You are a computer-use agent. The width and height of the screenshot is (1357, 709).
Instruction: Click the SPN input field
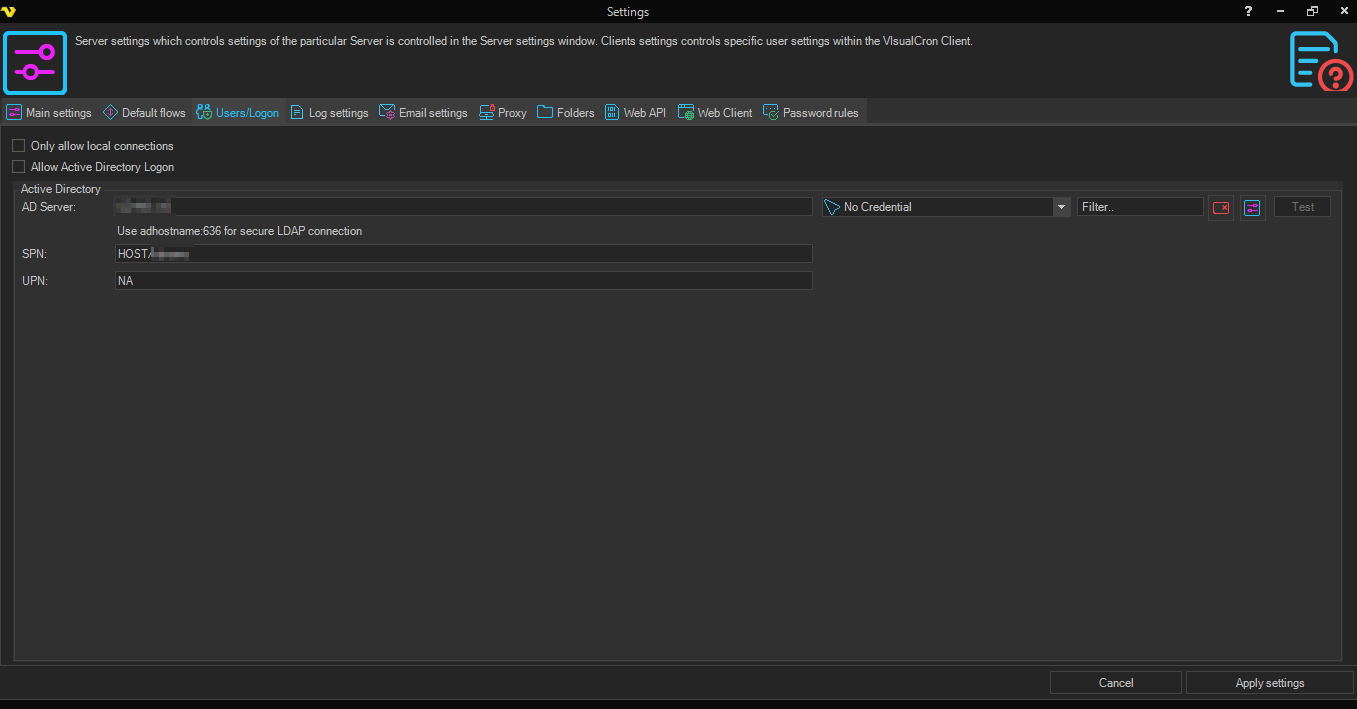464,254
